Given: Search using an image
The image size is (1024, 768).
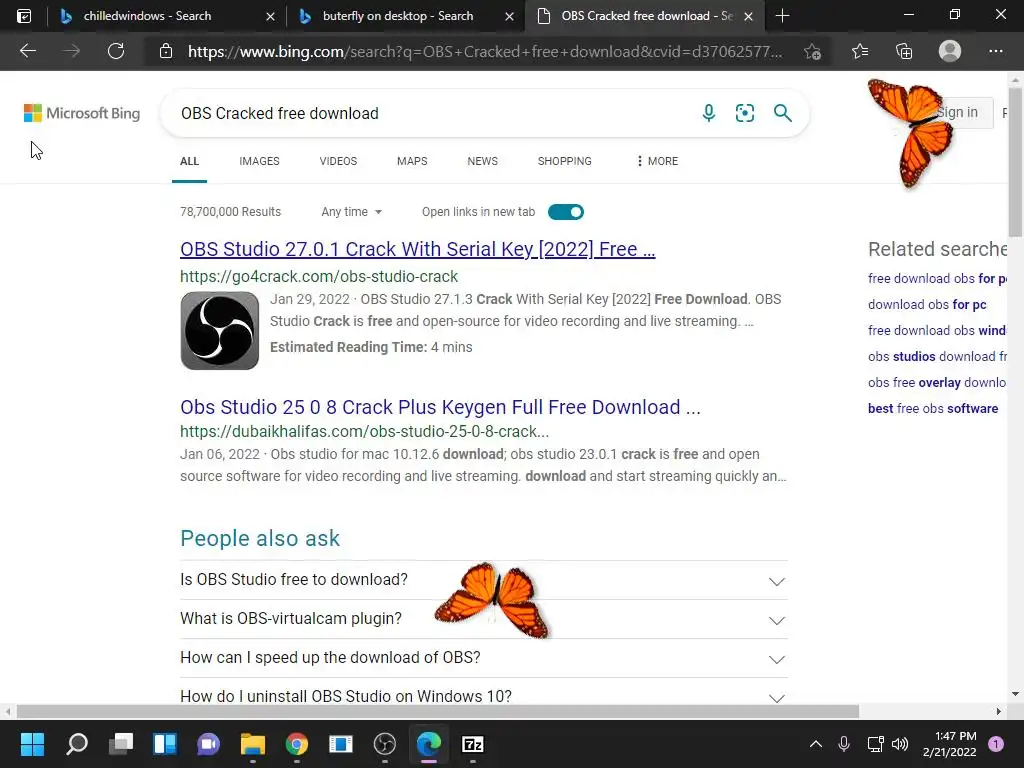Looking at the screenshot, I should 744,113.
